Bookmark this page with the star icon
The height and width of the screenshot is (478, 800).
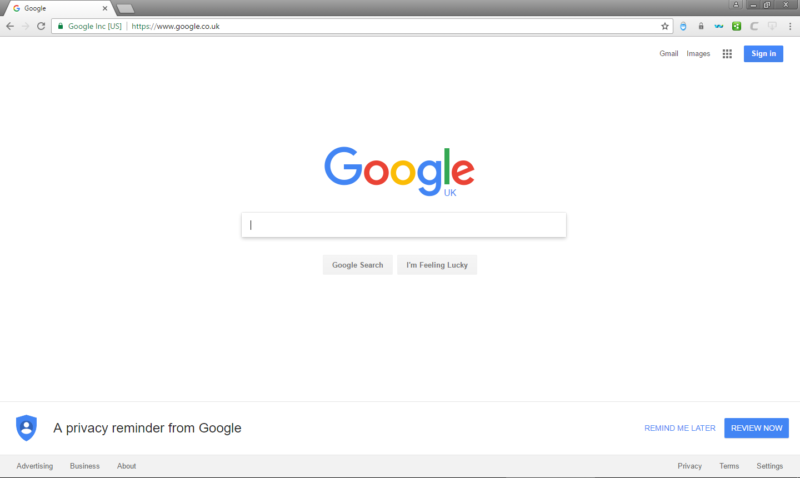664,26
